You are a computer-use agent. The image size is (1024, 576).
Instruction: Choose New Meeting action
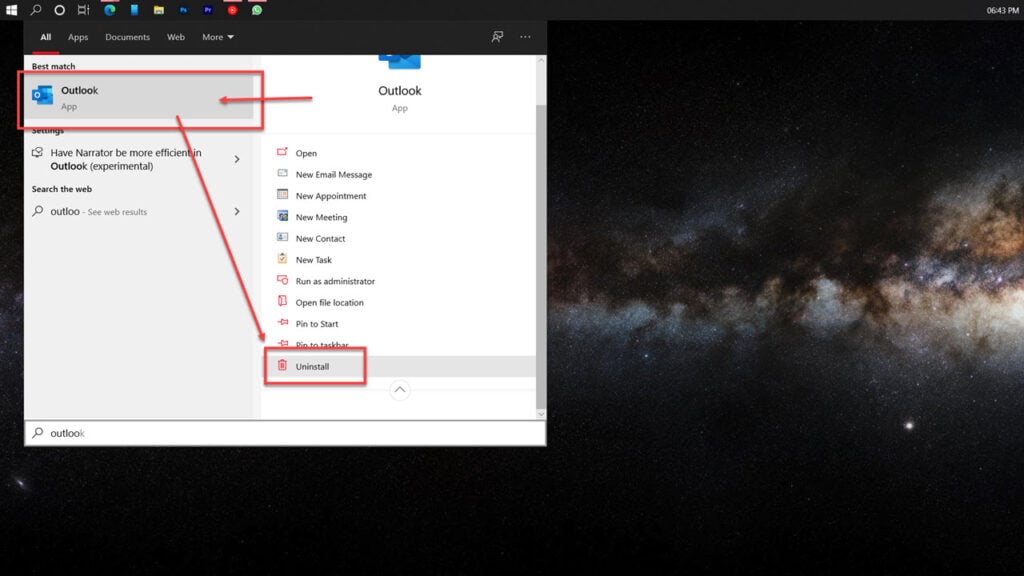tap(321, 217)
